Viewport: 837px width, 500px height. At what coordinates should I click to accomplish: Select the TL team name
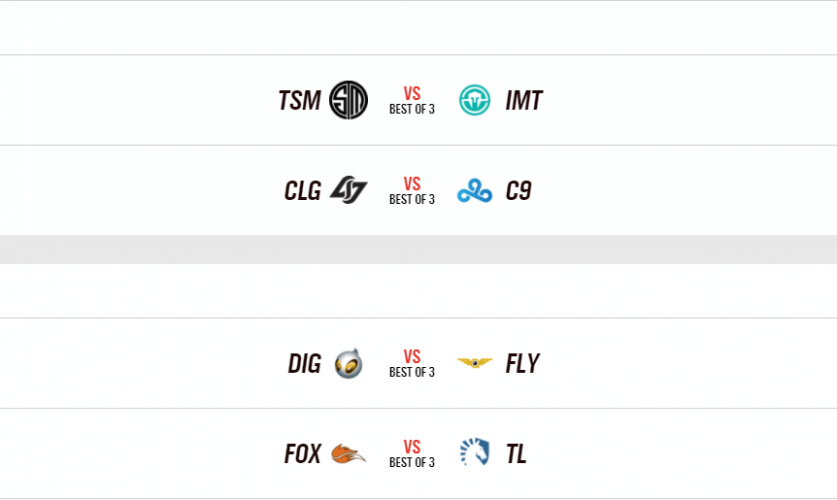click(x=516, y=454)
